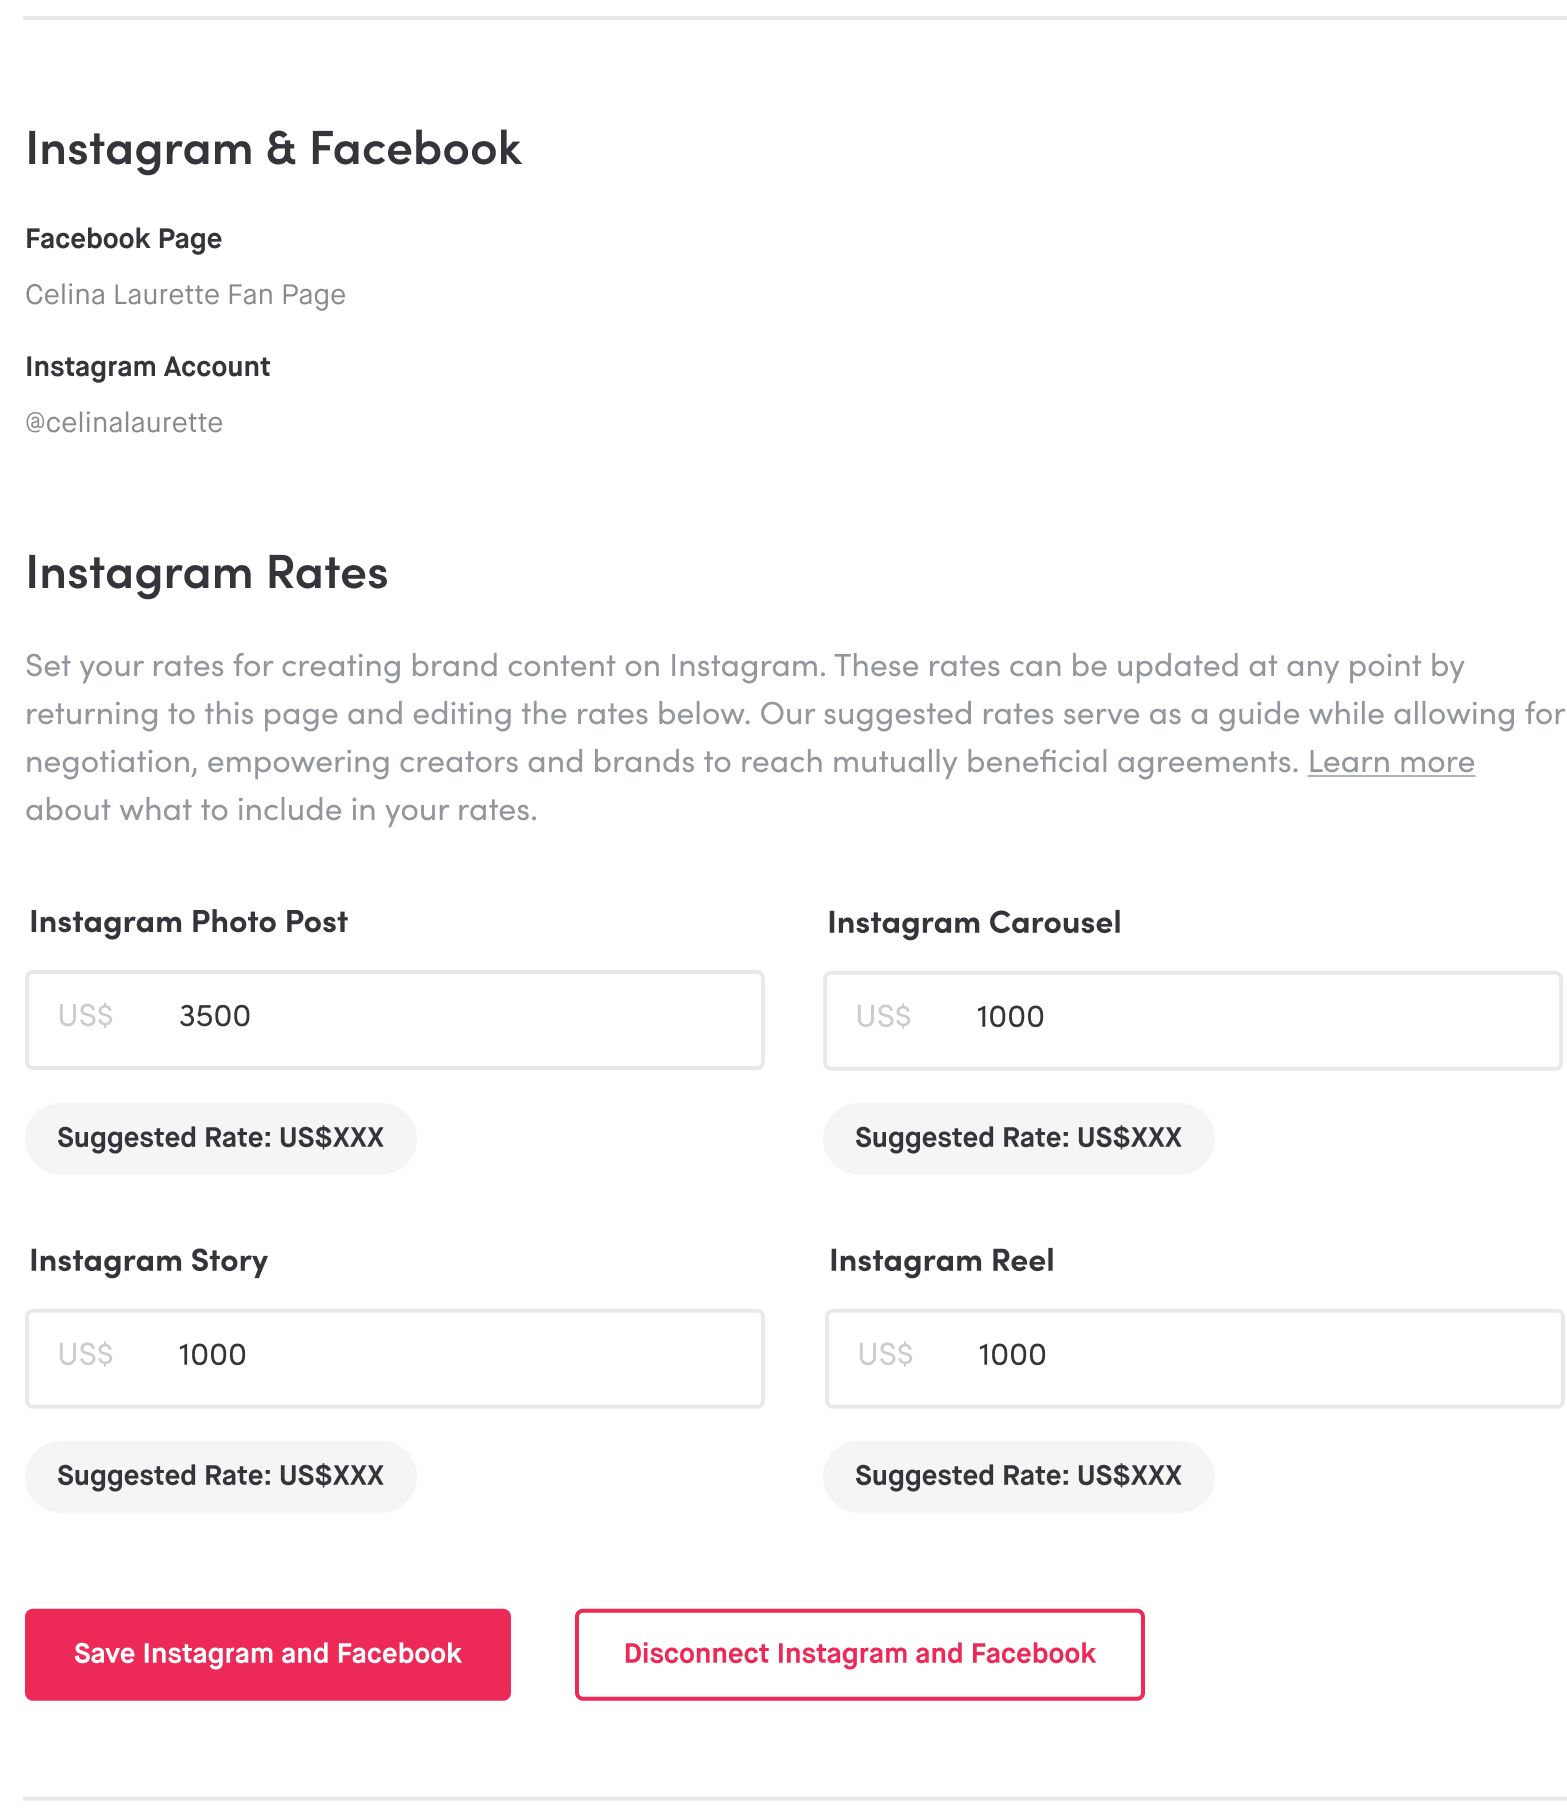The width and height of the screenshot is (1567, 1812).
Task: Click Suggested Rate pill under Photo Post
Action: tap(220, 1138)
